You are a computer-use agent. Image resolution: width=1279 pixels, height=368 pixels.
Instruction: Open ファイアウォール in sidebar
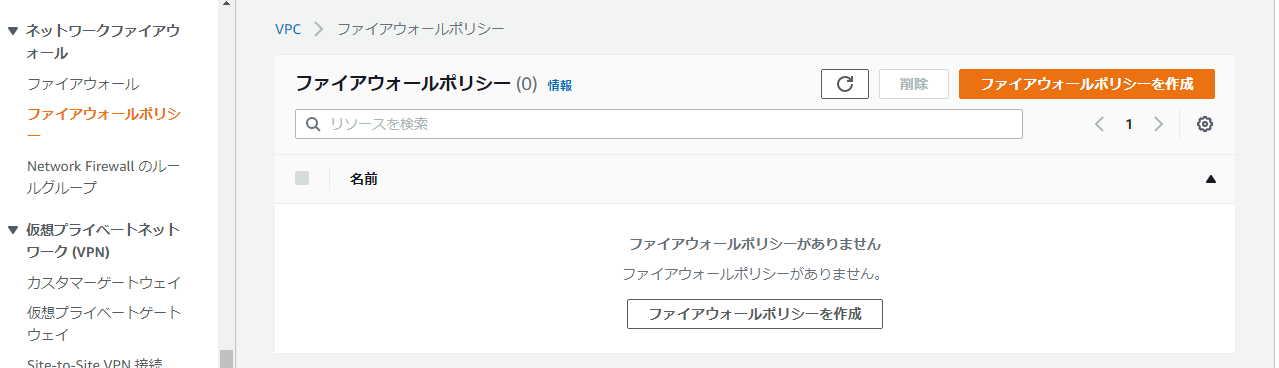[x=83, y=84]
